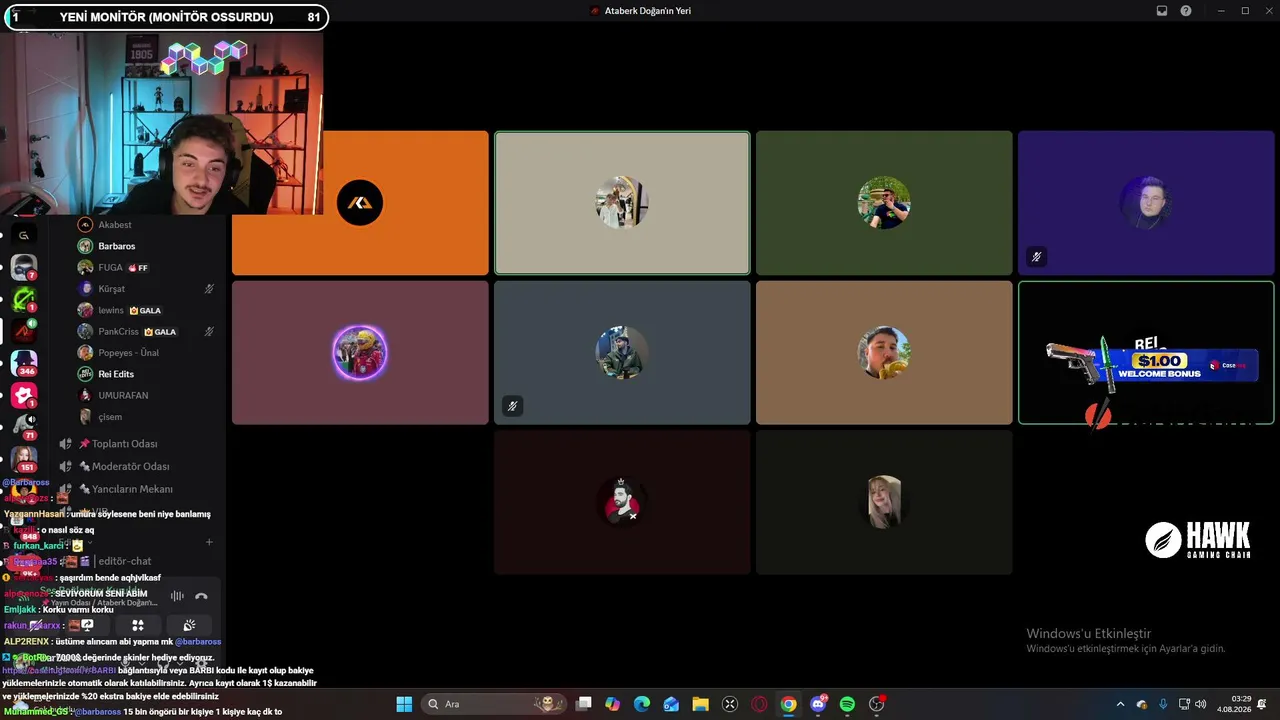Click the blonde avatar in the black tile
The image size is (1280, 720).
tap(884, 501)
